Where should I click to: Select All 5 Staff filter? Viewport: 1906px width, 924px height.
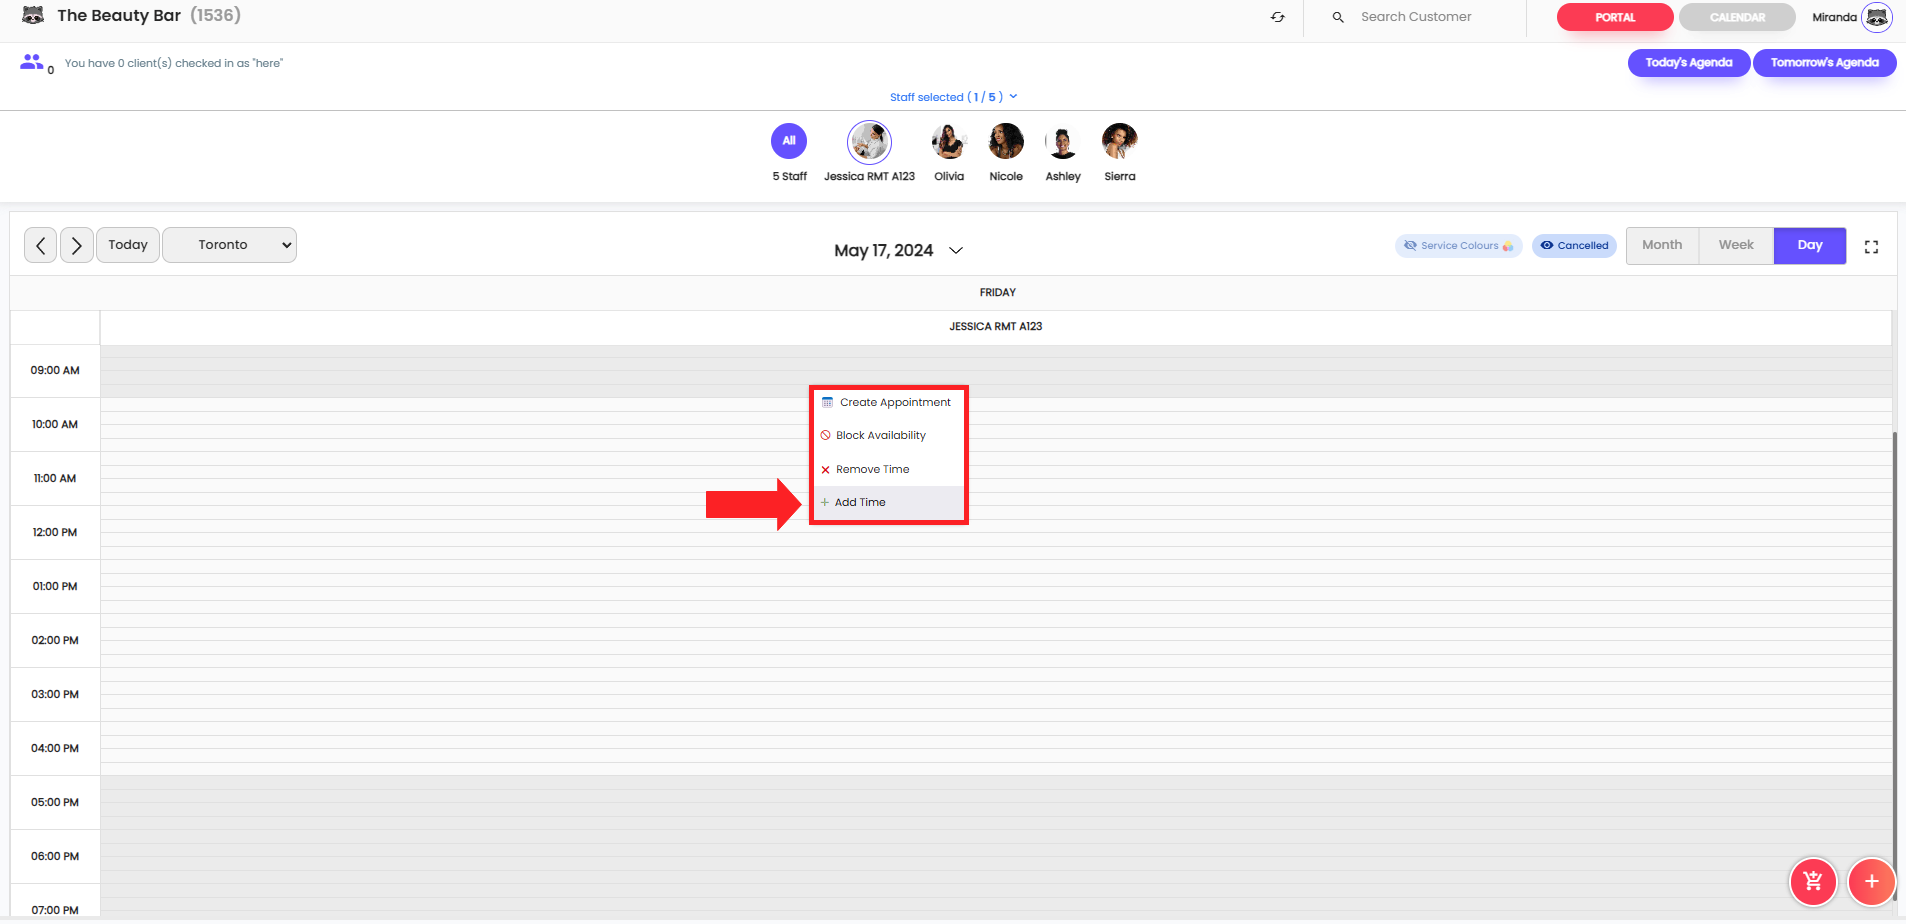coord(788,141)
